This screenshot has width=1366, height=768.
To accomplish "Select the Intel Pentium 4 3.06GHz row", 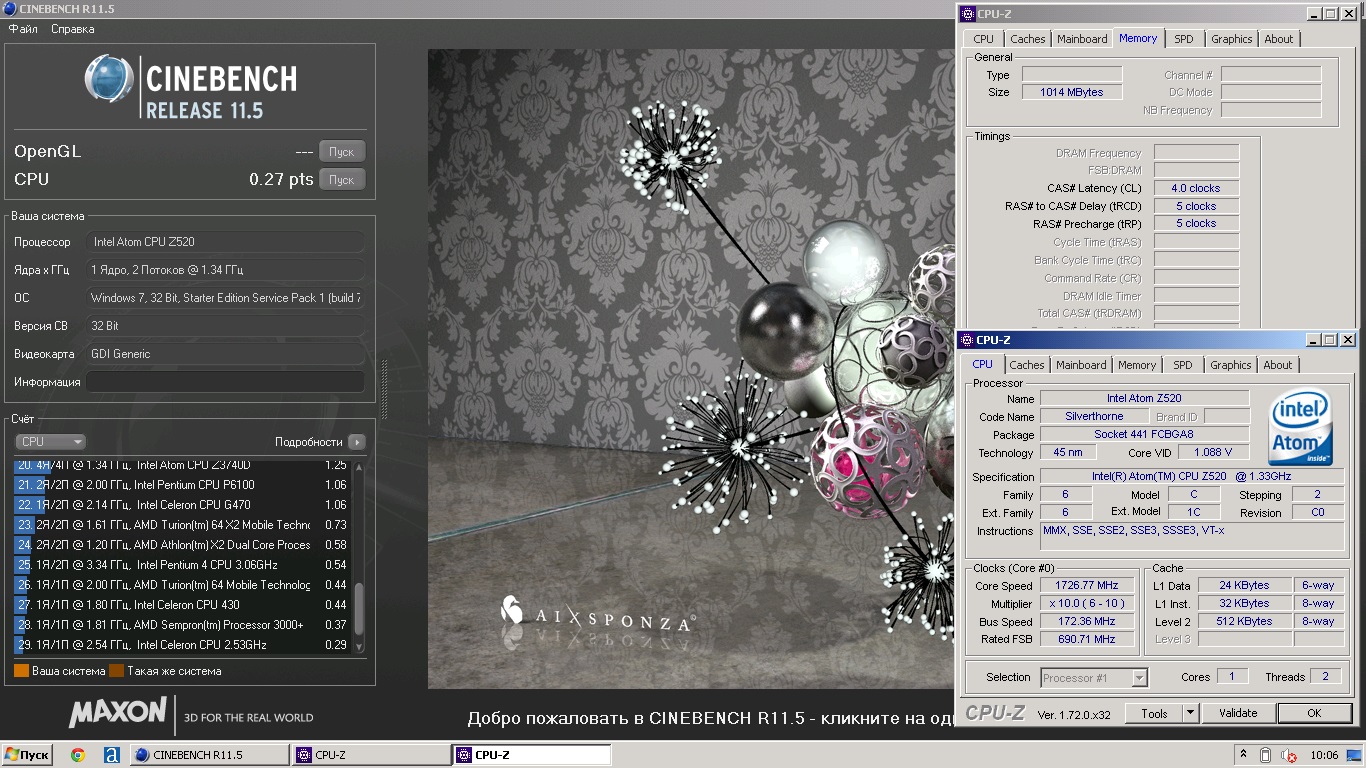I will (x=183, y=565).
